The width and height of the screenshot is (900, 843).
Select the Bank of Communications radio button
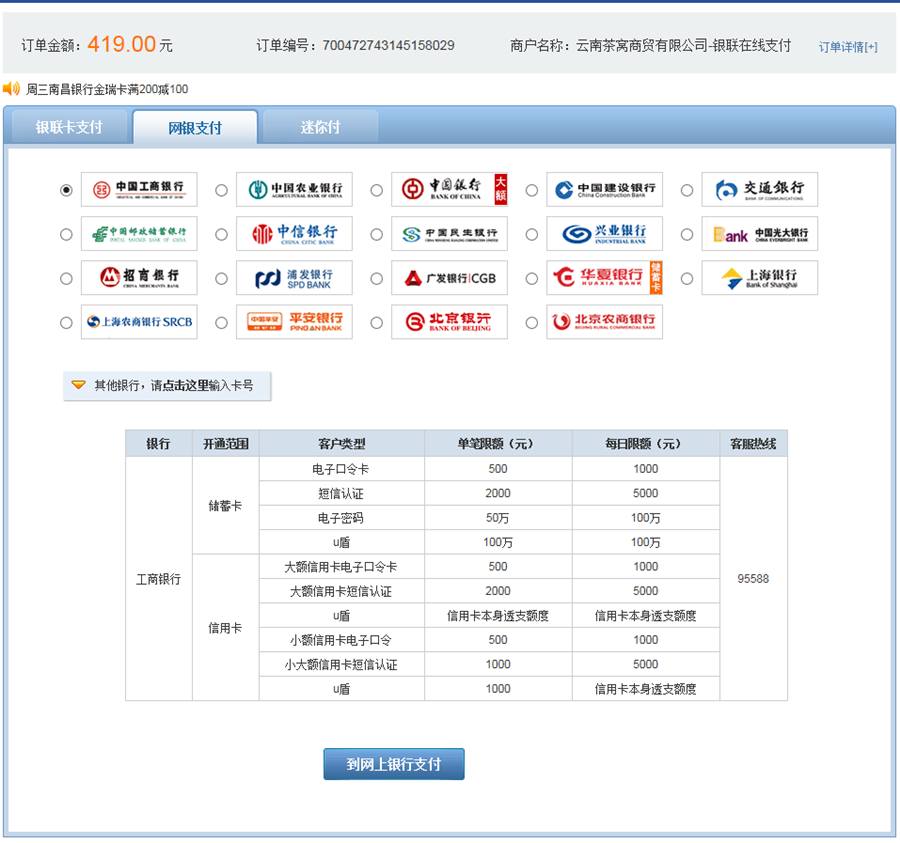click(x=687, y=190)
